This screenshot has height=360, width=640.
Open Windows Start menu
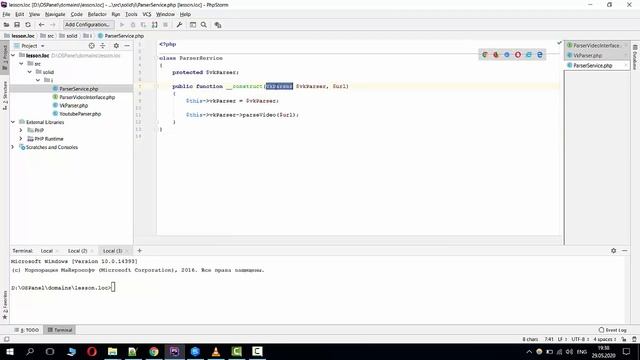click(10, 351)
